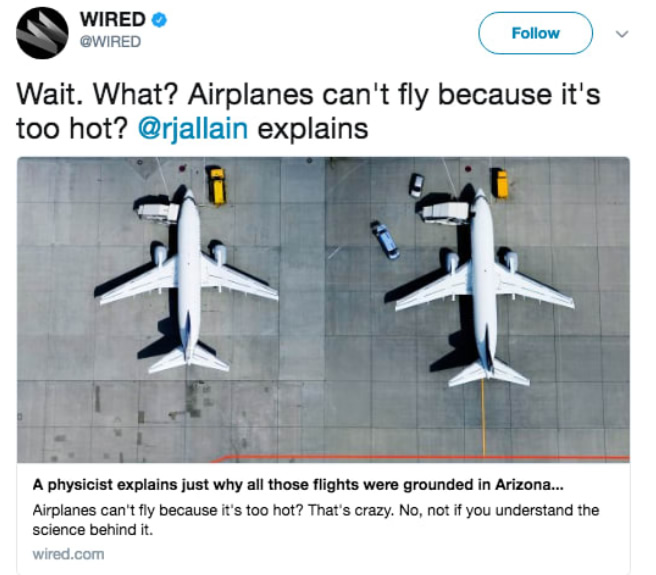Click the jet bridge attached to right airplane

(x=446, y=212)
